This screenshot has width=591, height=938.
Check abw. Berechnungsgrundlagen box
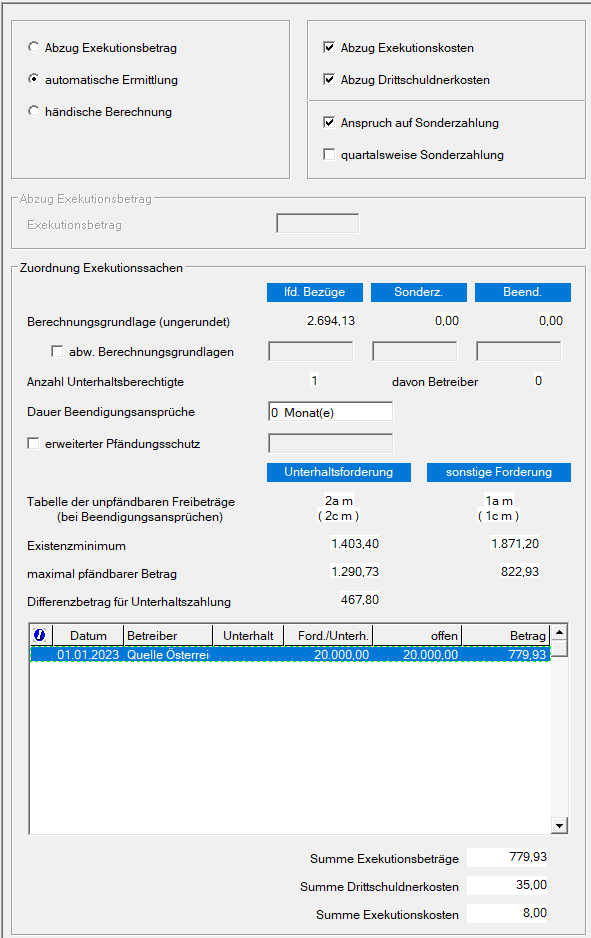click(57, 351)
